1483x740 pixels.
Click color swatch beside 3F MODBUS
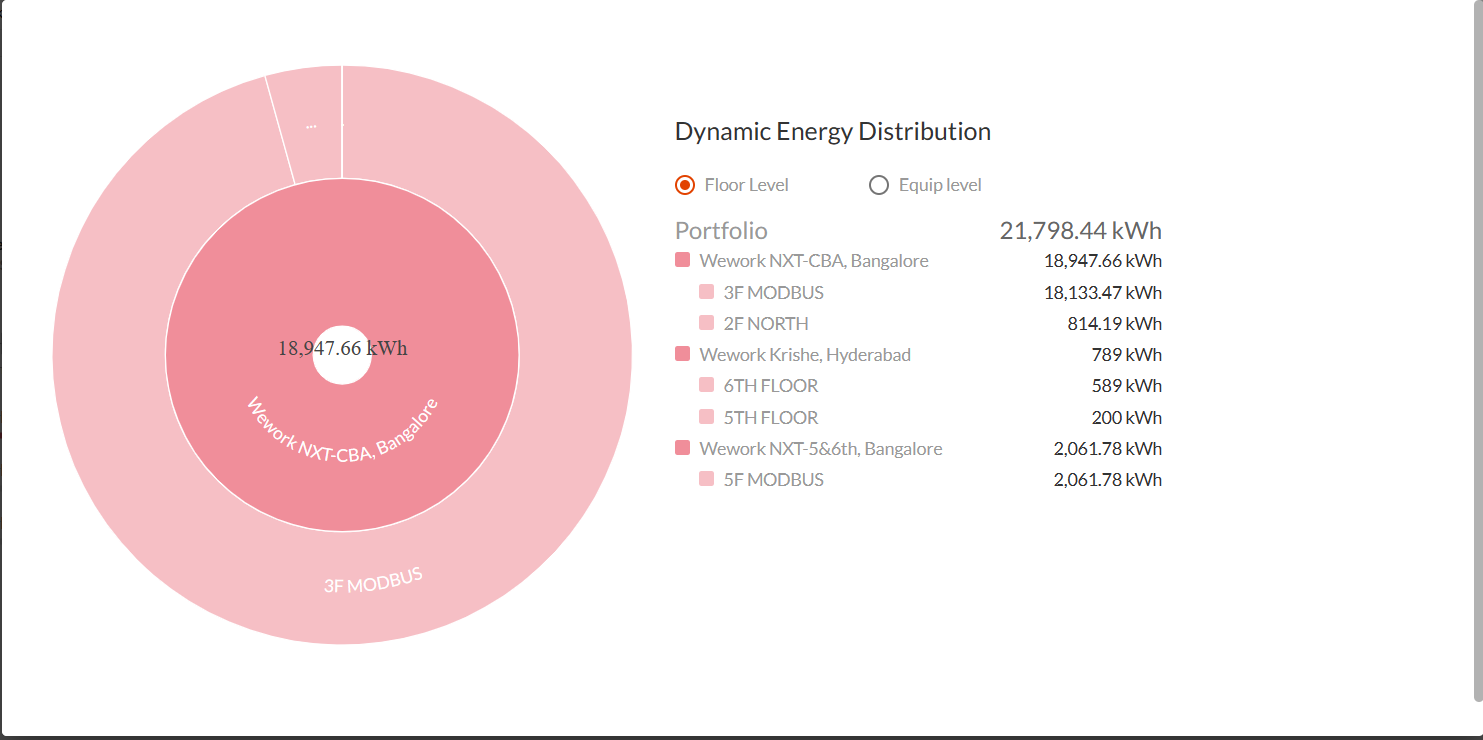pos(707,292)
